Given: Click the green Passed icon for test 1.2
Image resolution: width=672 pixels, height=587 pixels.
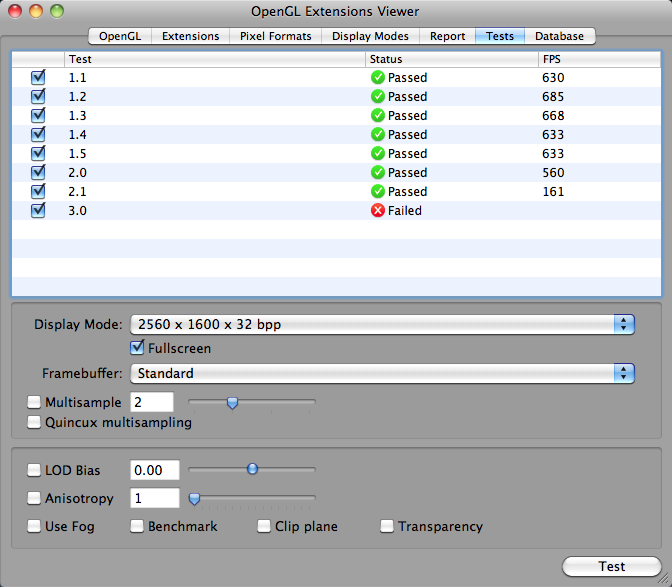Looking at the screenshot, I should click(378, 96).
